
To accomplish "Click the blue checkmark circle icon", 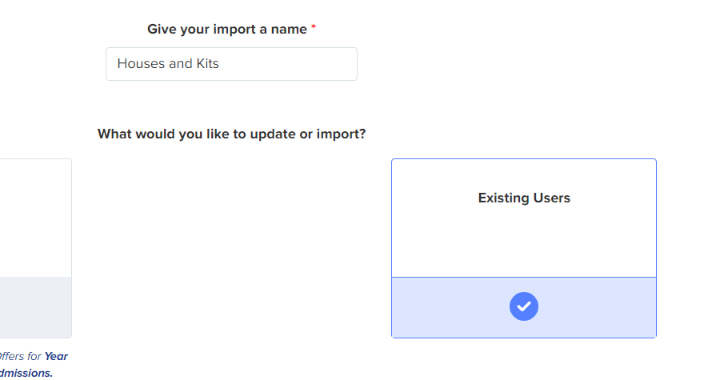I will [x=523, y=306].
